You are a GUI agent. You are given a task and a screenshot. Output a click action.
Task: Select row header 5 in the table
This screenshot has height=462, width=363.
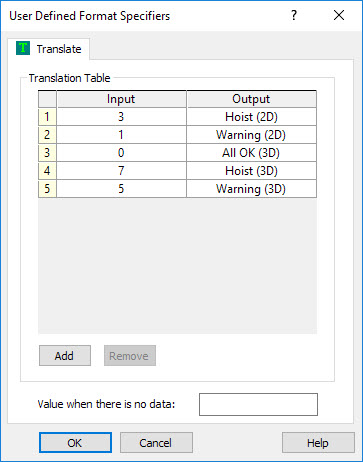(47, 189)
